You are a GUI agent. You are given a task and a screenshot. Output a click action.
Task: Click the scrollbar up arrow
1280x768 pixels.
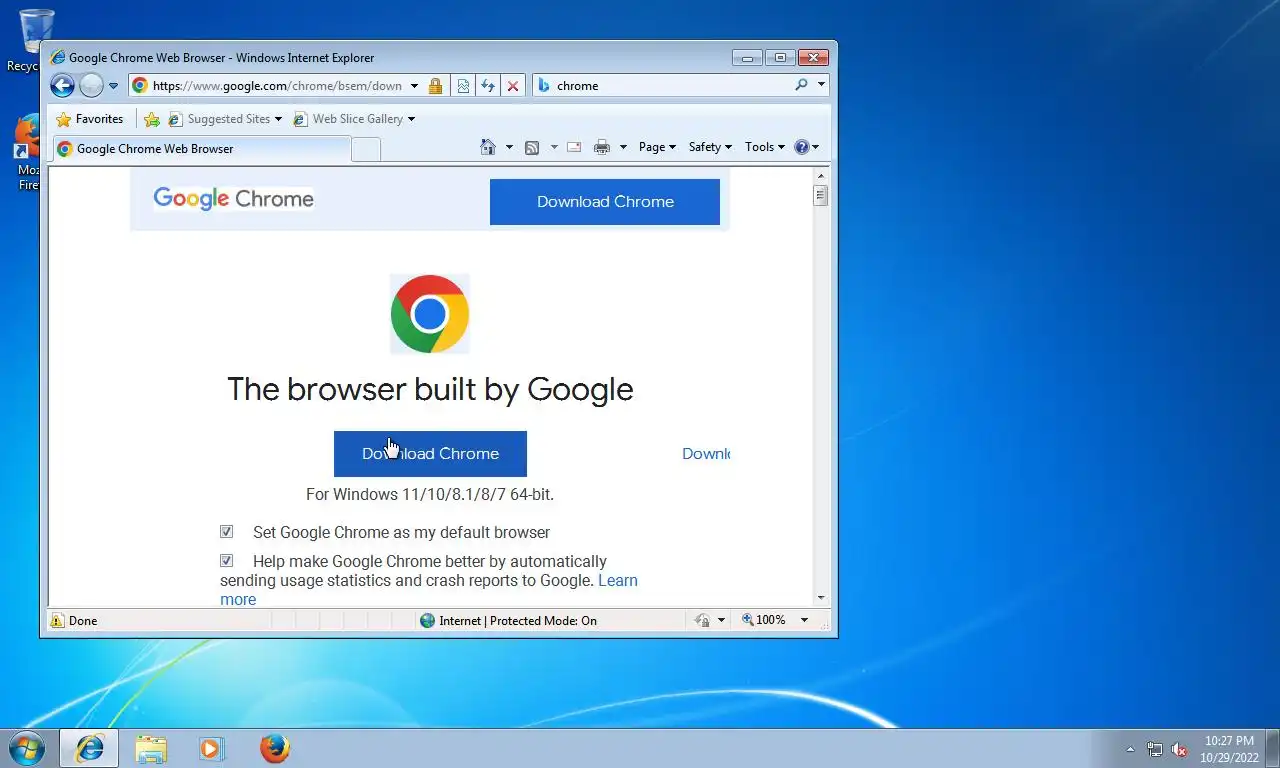tap(821, 175)
